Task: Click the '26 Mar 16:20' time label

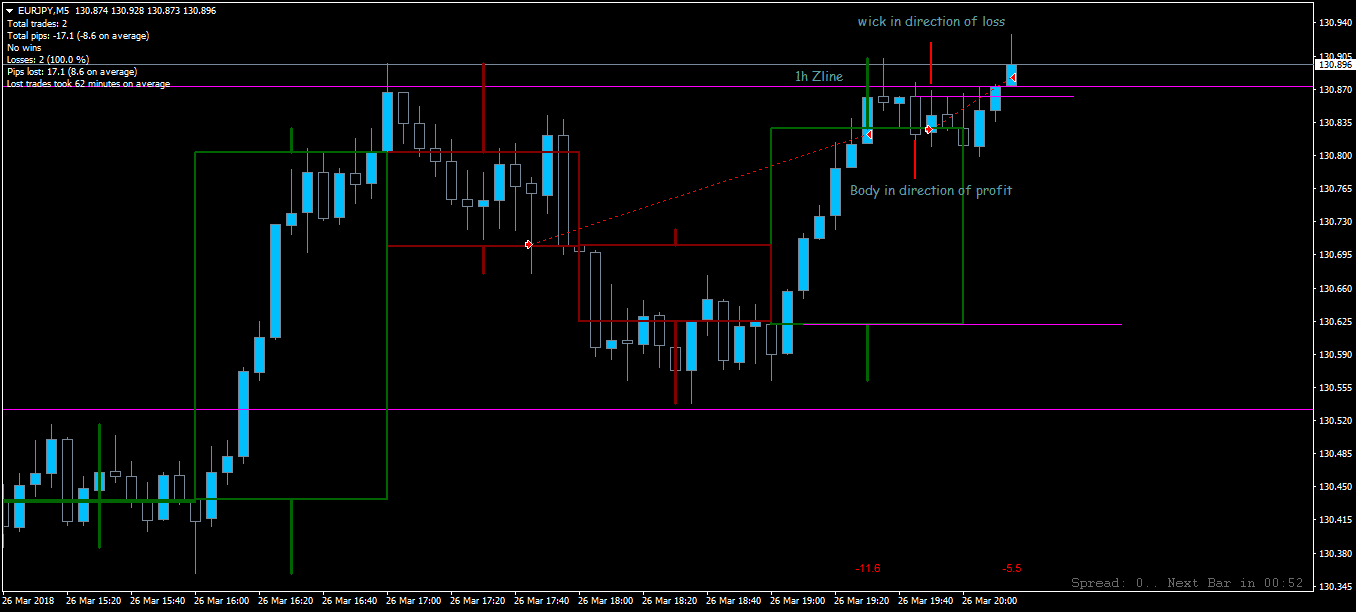Action: coord(285,602)
